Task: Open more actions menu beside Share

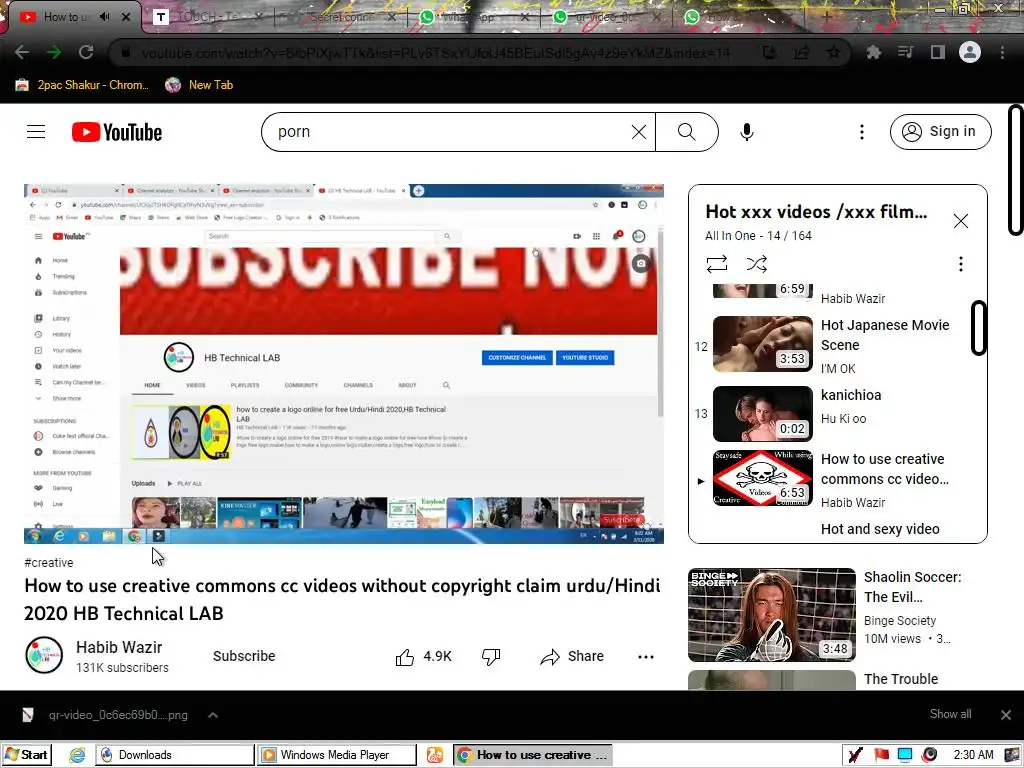Action: point(645,656)
